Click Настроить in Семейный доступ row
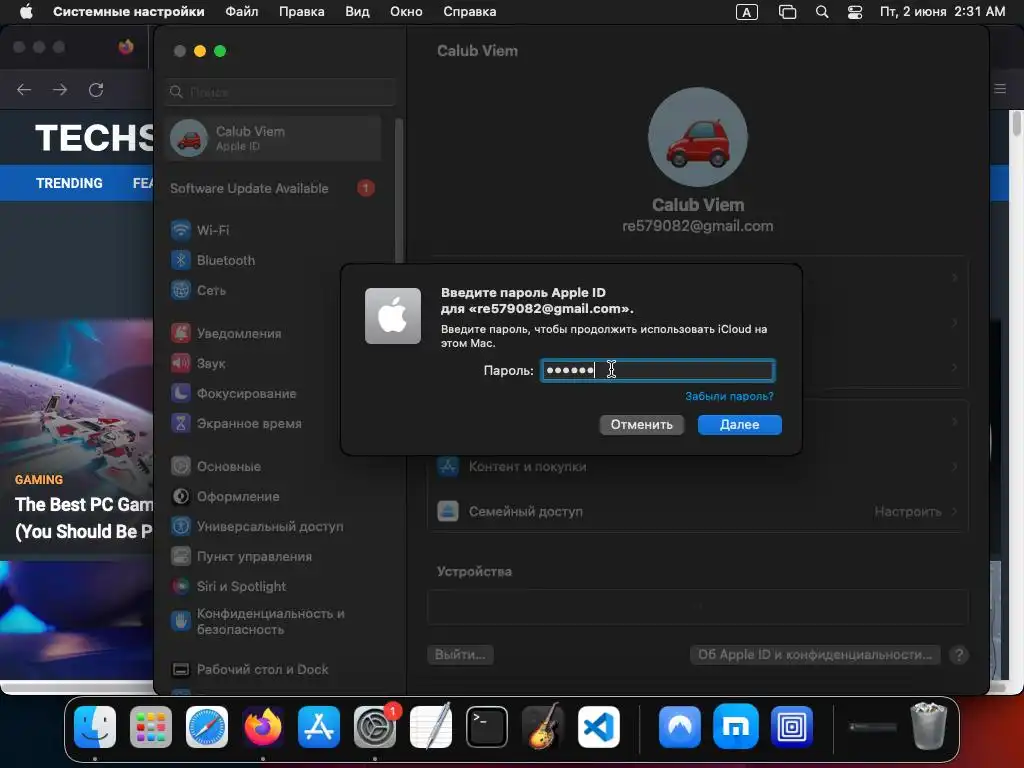 point(908,511)
